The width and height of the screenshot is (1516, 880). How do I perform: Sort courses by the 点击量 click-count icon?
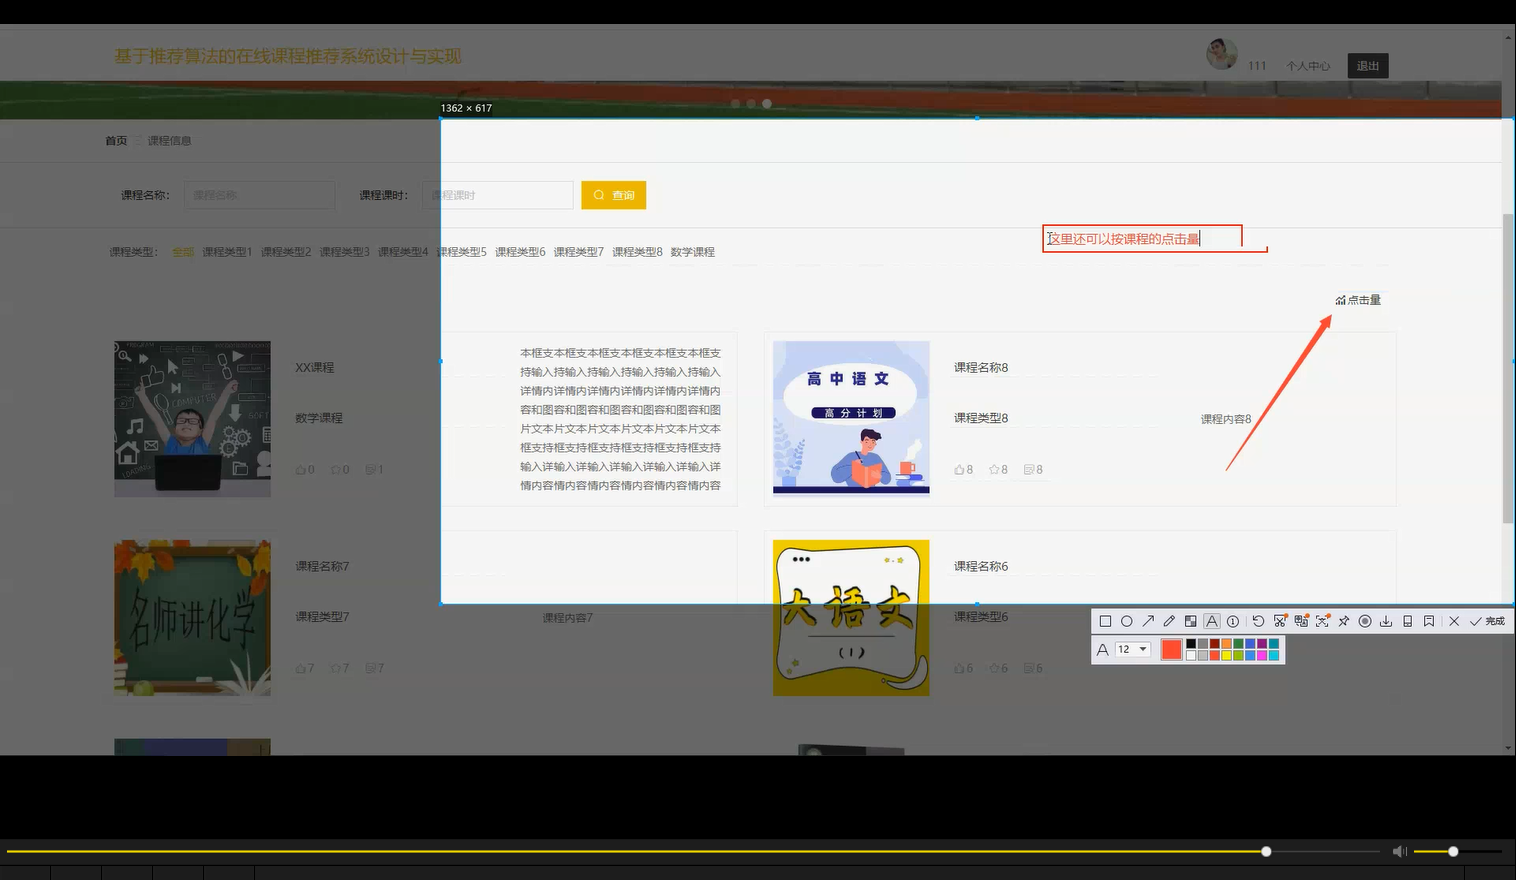(1358, 299)
